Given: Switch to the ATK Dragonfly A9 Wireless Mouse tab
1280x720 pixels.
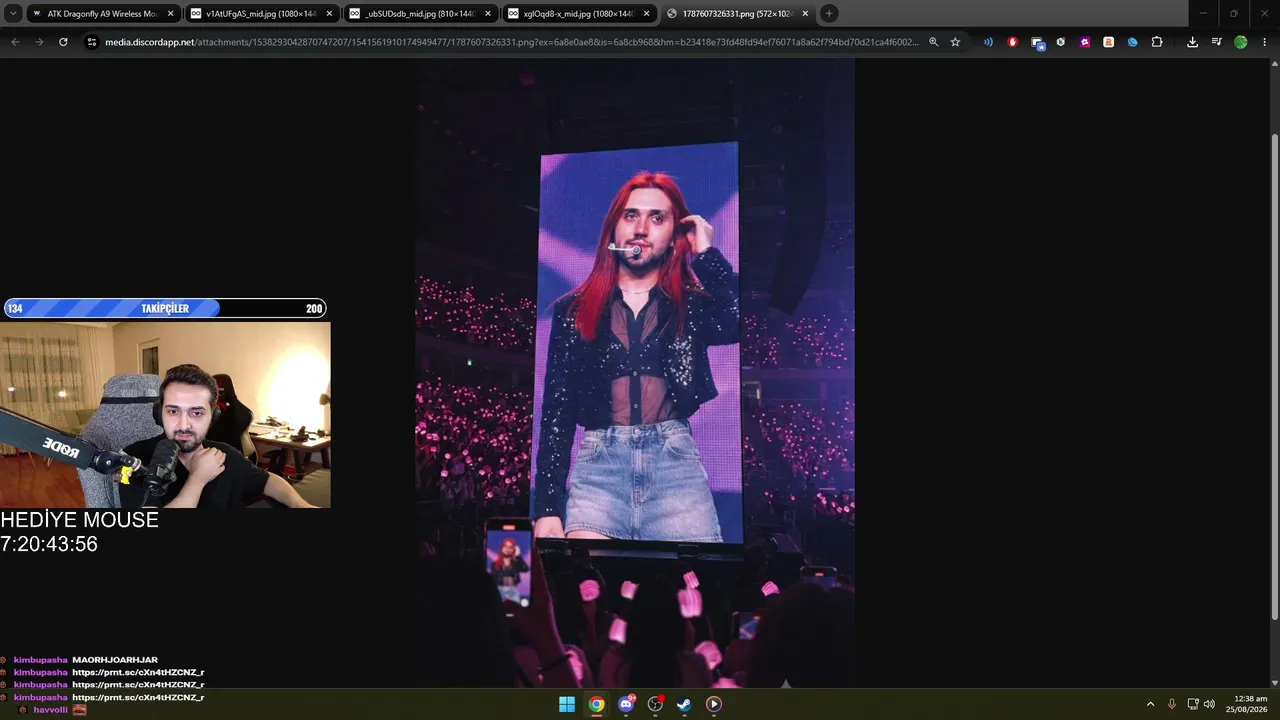Looking at the screenshot, I should click(x=103, y=14).
